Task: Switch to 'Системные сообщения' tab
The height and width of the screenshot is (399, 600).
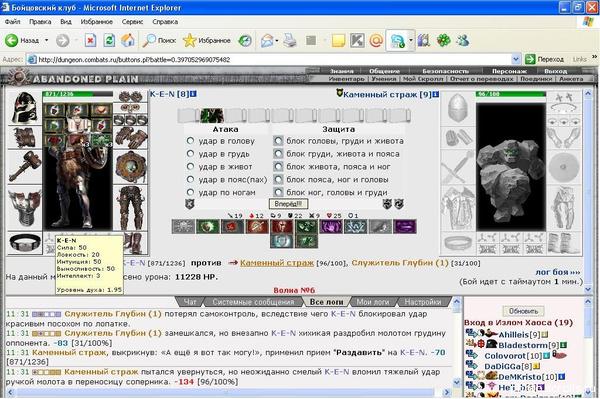Action: click(253, 302)
